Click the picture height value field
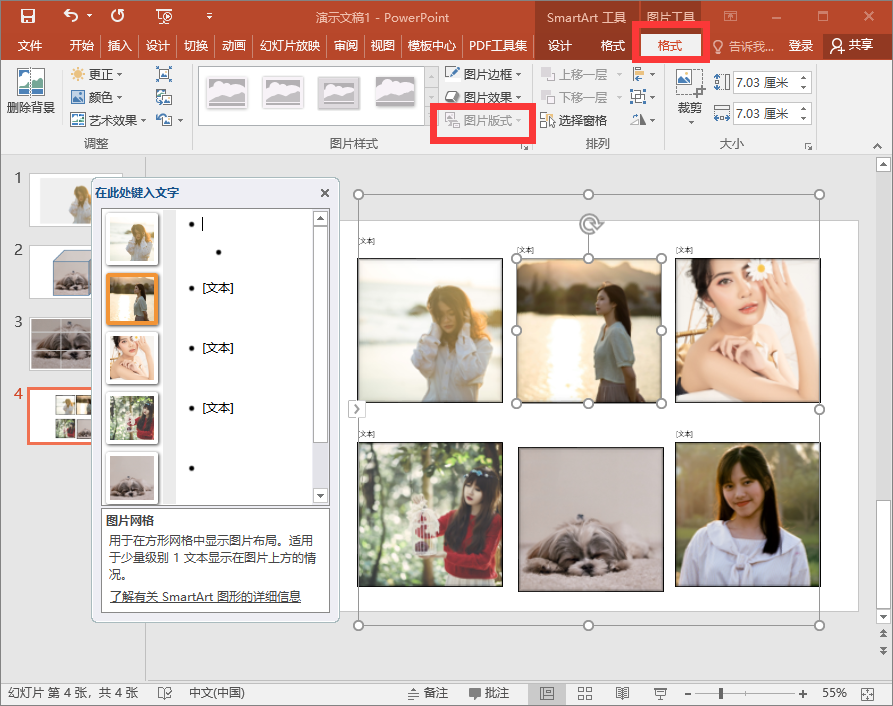 tap(765, 83)
